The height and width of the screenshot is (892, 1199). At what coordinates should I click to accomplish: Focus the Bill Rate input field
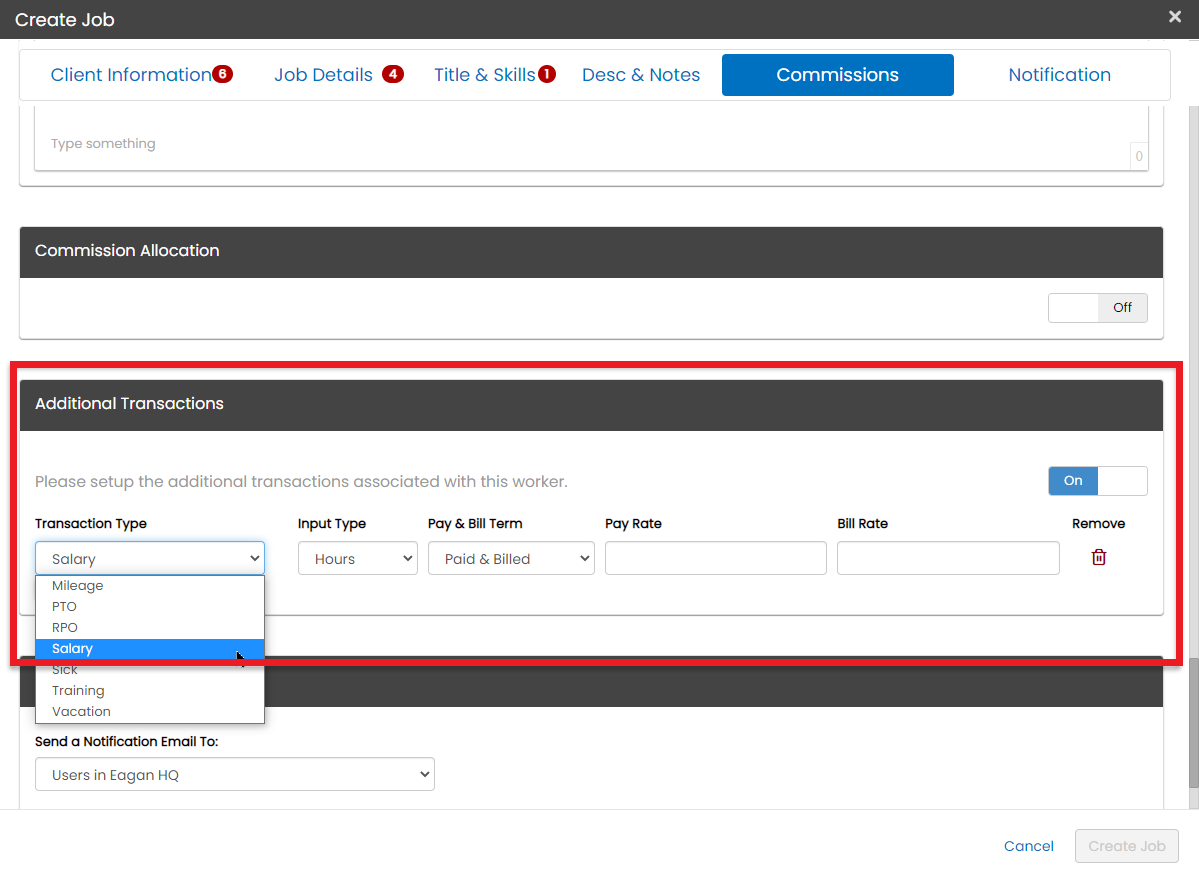click(x=948, y=558)
